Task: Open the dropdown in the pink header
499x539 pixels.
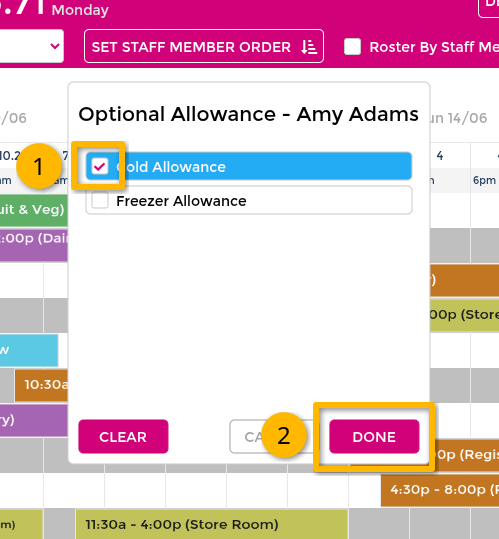Action: click(x=32, y=46)
